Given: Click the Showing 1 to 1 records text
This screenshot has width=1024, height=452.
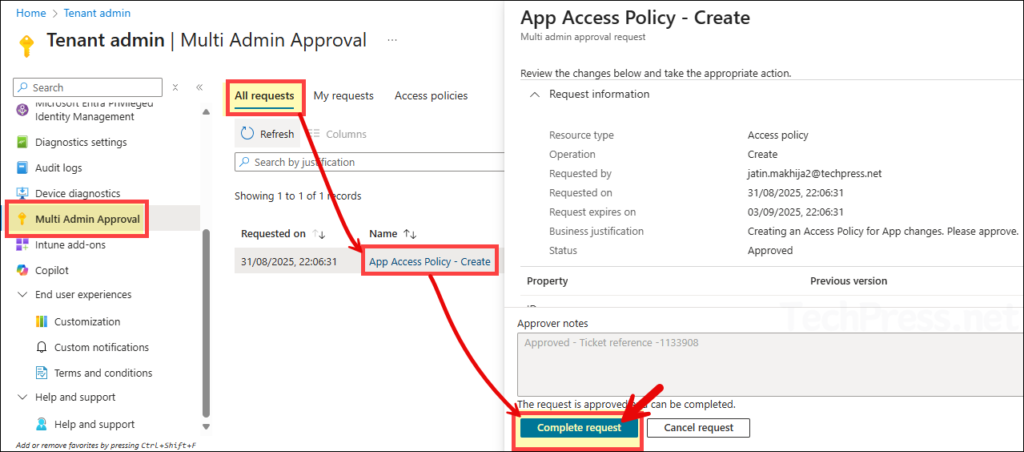Looking at the screenshot, I should [x=298, y=195].
